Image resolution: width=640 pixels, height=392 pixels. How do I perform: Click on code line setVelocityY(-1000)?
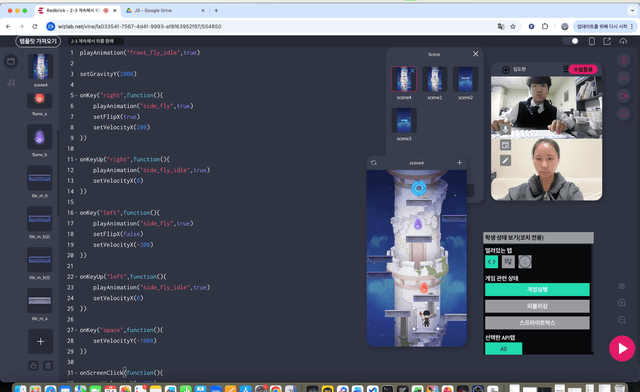[x=125, y=341]
